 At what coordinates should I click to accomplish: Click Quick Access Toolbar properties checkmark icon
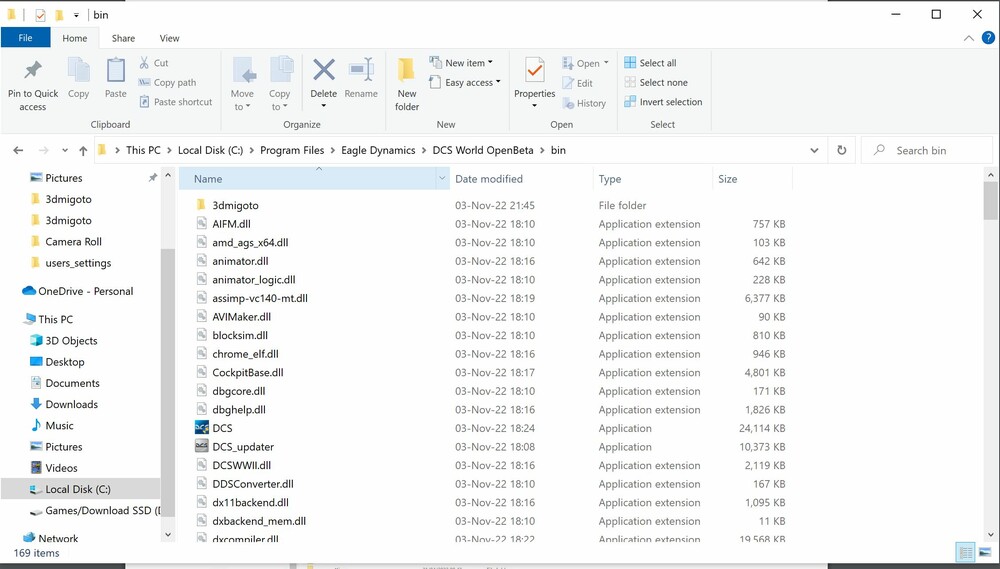point(40,15)
